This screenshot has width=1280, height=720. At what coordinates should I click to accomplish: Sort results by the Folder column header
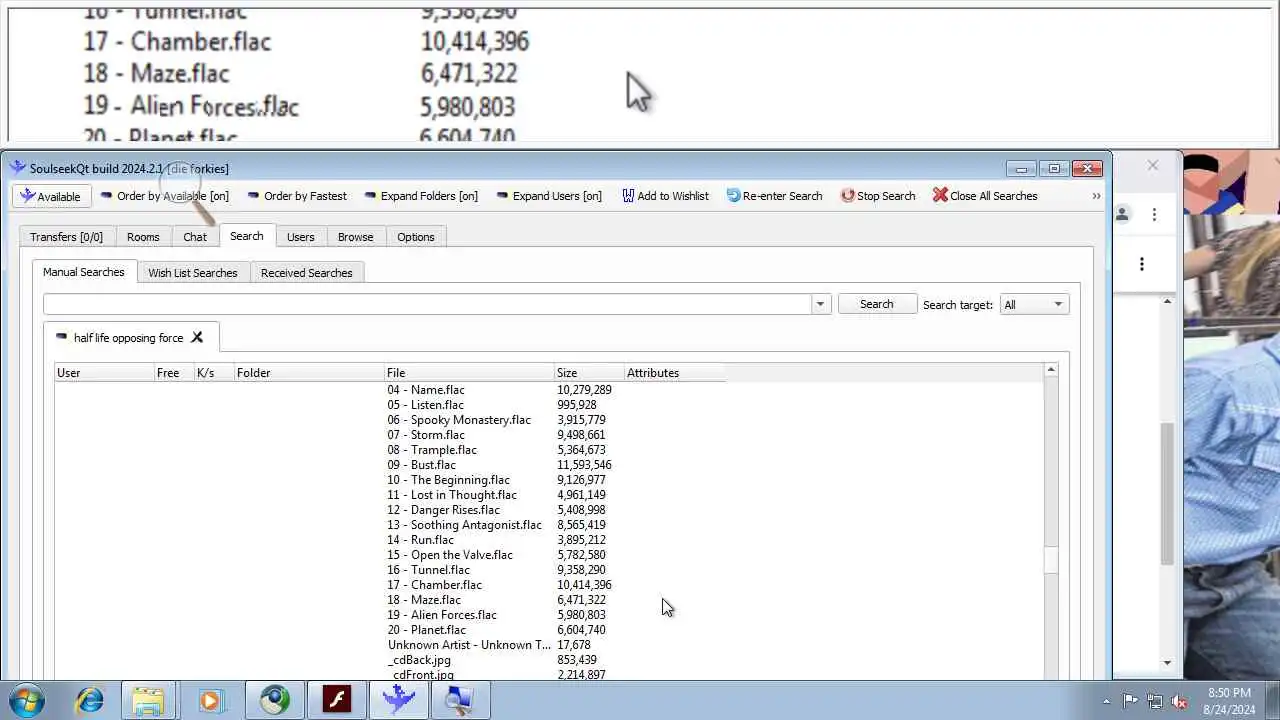310,373
